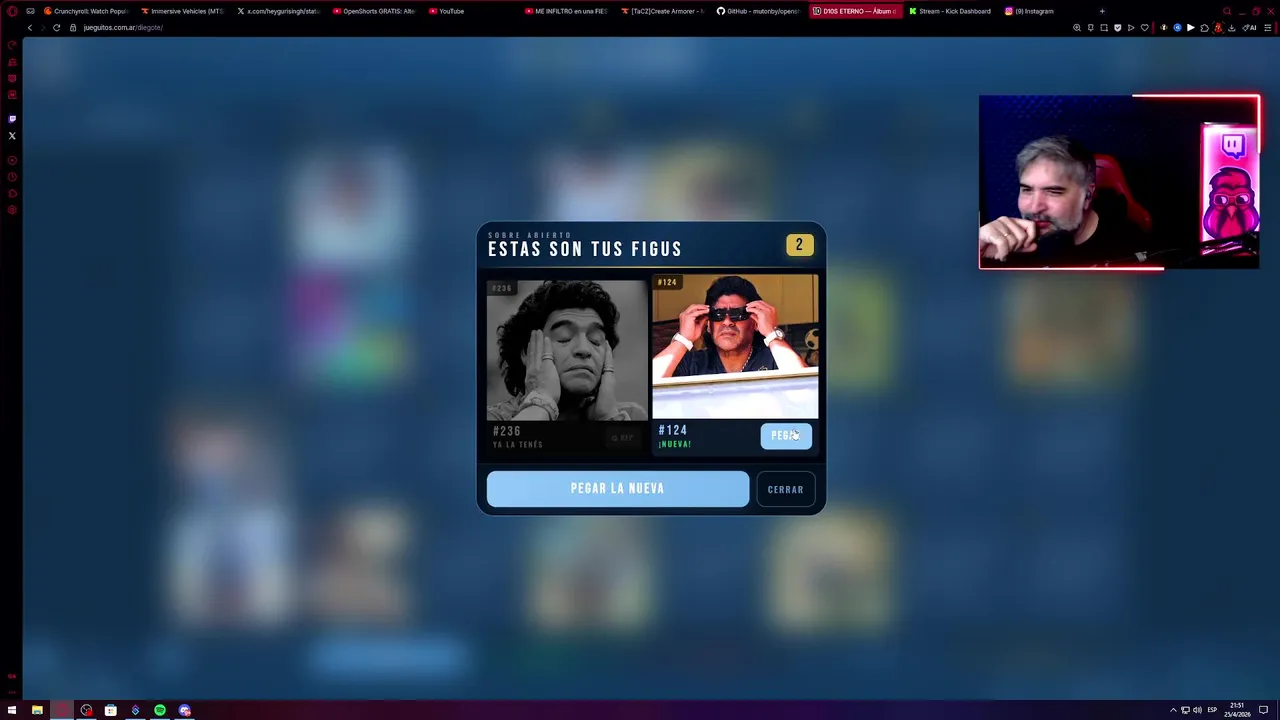1280x720 pixels.
Task: Open the history clock sidebar icon
Action: click(x=12, y=176)
